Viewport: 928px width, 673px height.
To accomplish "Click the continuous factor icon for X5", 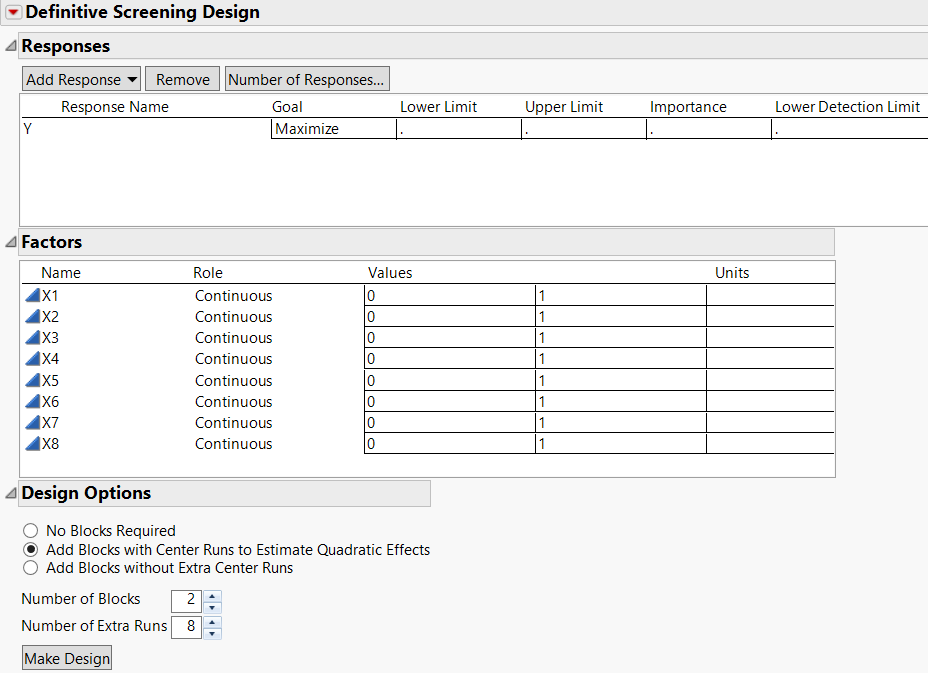I will (x=33, y=381).
